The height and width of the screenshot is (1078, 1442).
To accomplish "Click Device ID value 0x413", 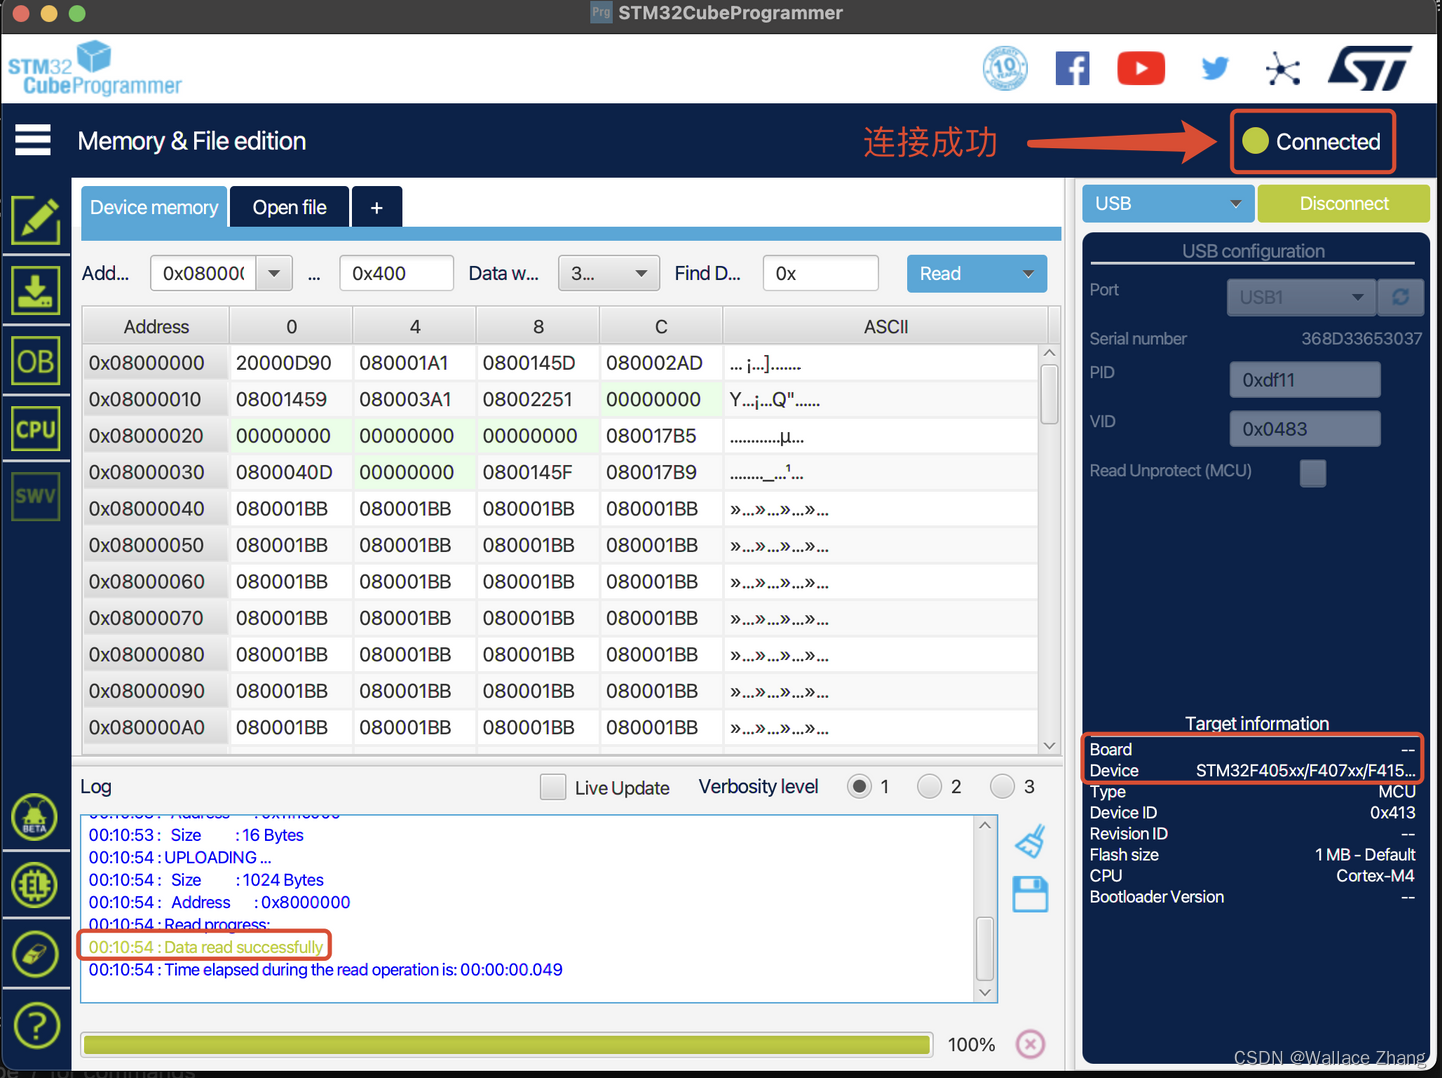I will (1392, 813).
